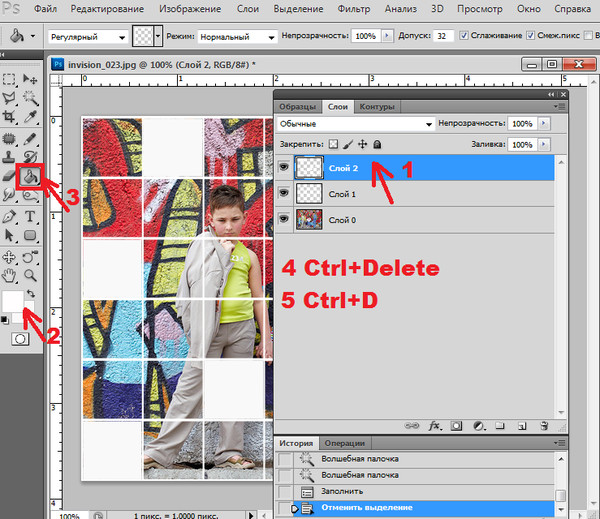Toggle the Сглаживание checkbox
The width and height of the screenshot is (600, 519).
tap(464, 36)
